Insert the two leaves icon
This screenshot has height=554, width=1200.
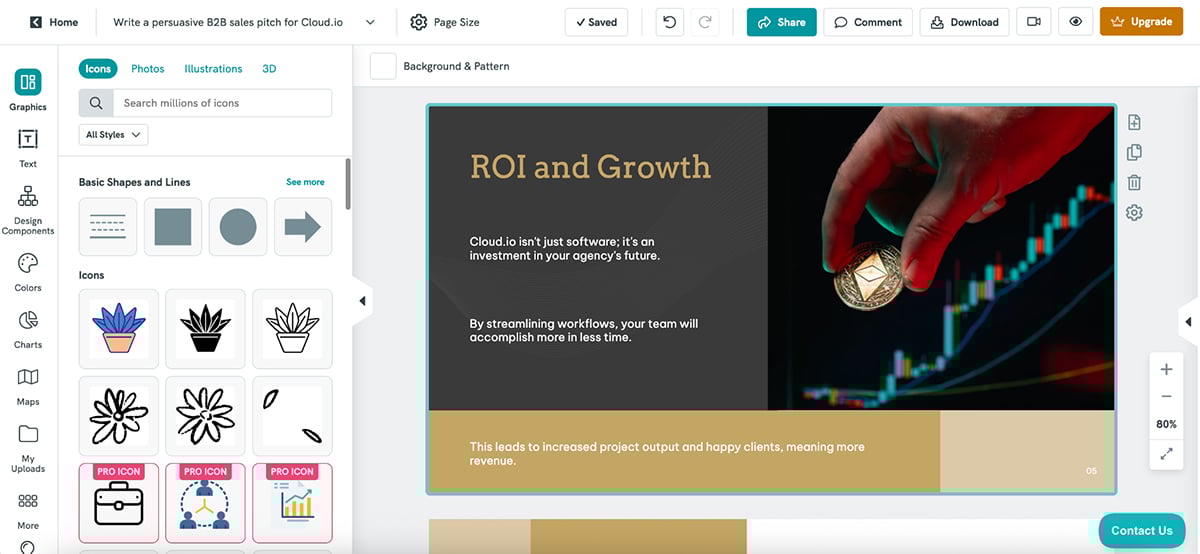tap(292, 416)
